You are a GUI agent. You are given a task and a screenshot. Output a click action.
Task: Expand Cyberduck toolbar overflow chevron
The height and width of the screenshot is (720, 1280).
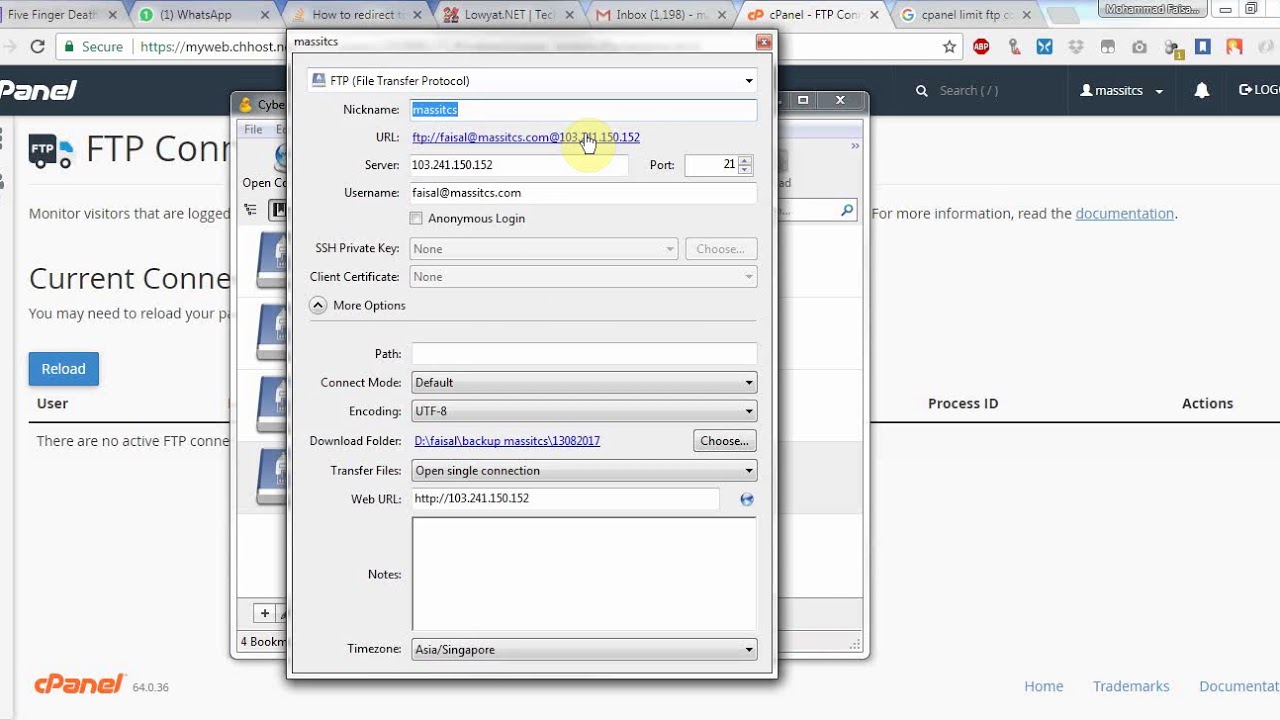(855, 146)
